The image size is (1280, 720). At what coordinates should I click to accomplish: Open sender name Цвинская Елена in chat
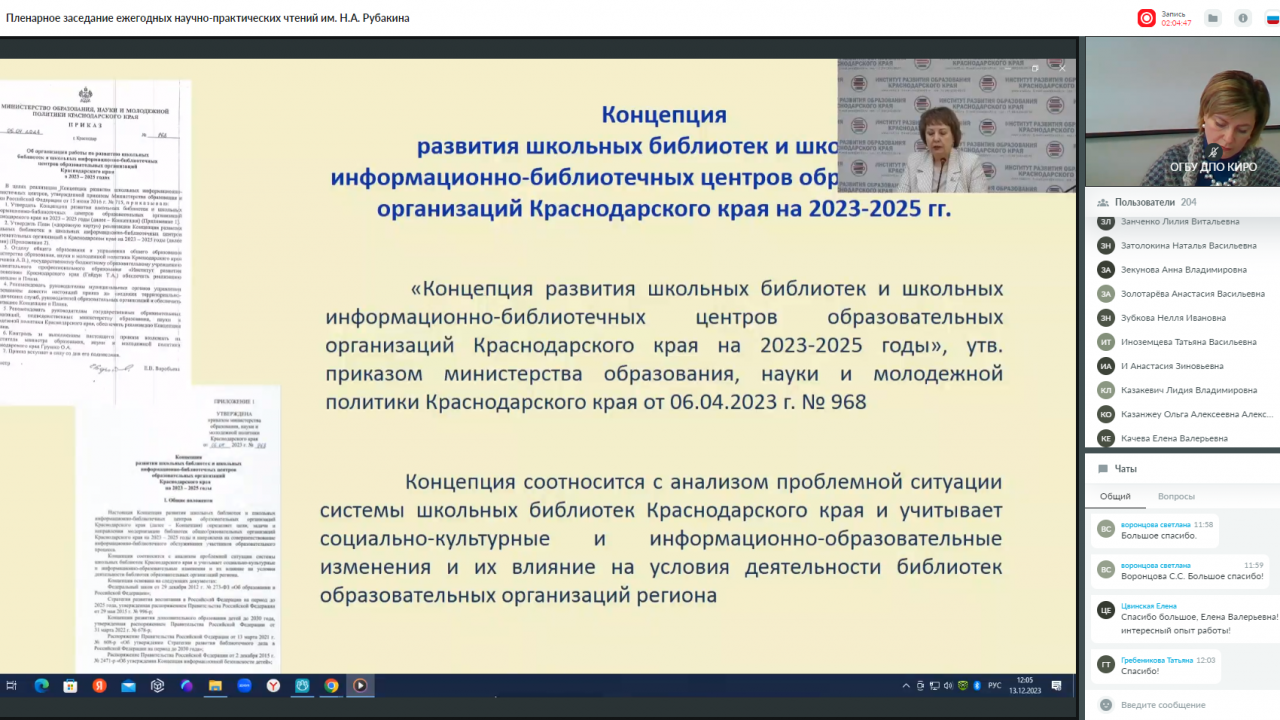pyautogui.click(x=1148, y=606)
